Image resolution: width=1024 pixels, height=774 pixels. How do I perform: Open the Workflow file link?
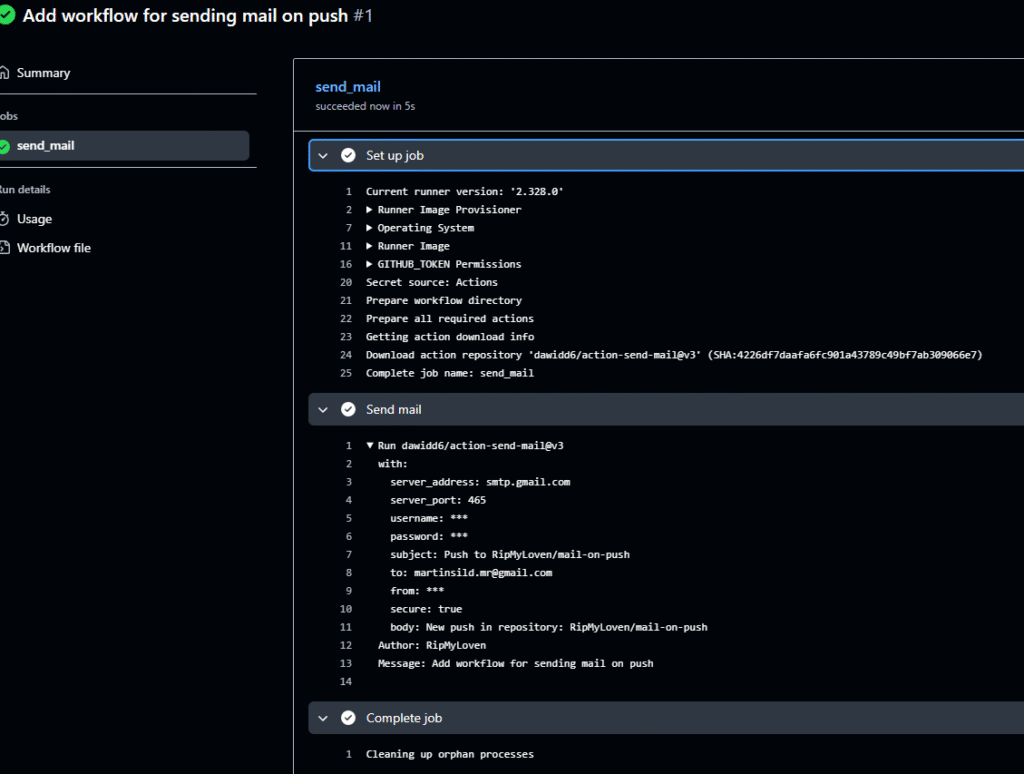pyautogui.click(x=54, y=248)
